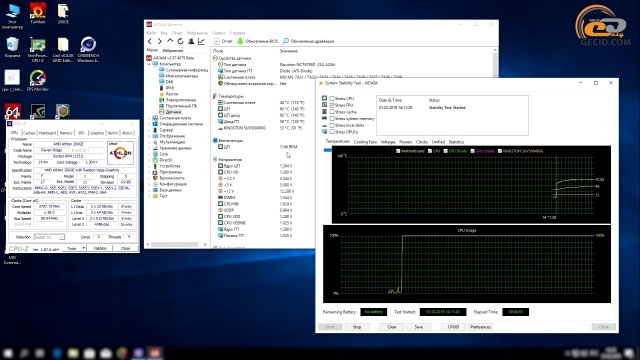This screenshot has width=640, height=360.
Task: Switch to Cooling Fans tab in stability test
Action: click(x=365, y=142)
